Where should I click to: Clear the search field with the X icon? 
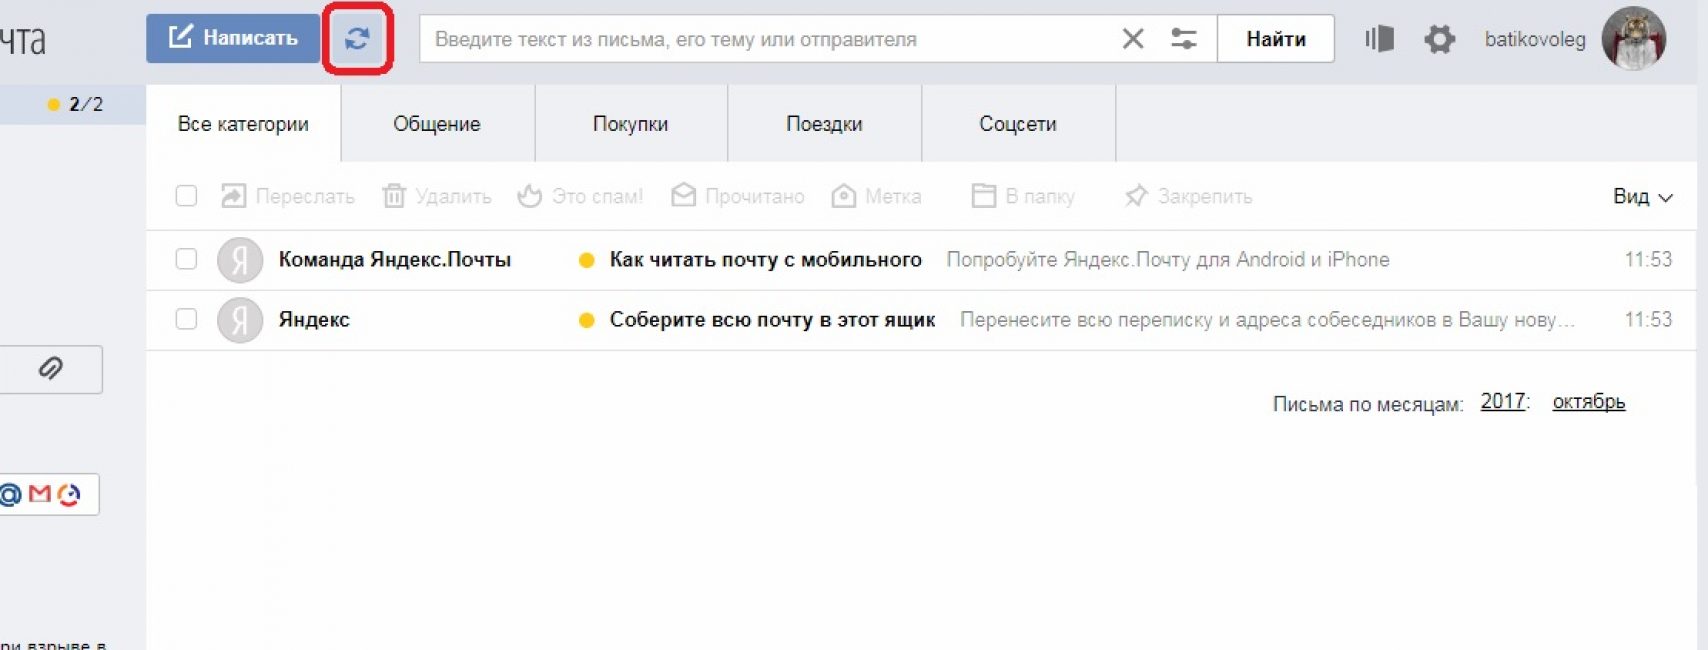1132,39
